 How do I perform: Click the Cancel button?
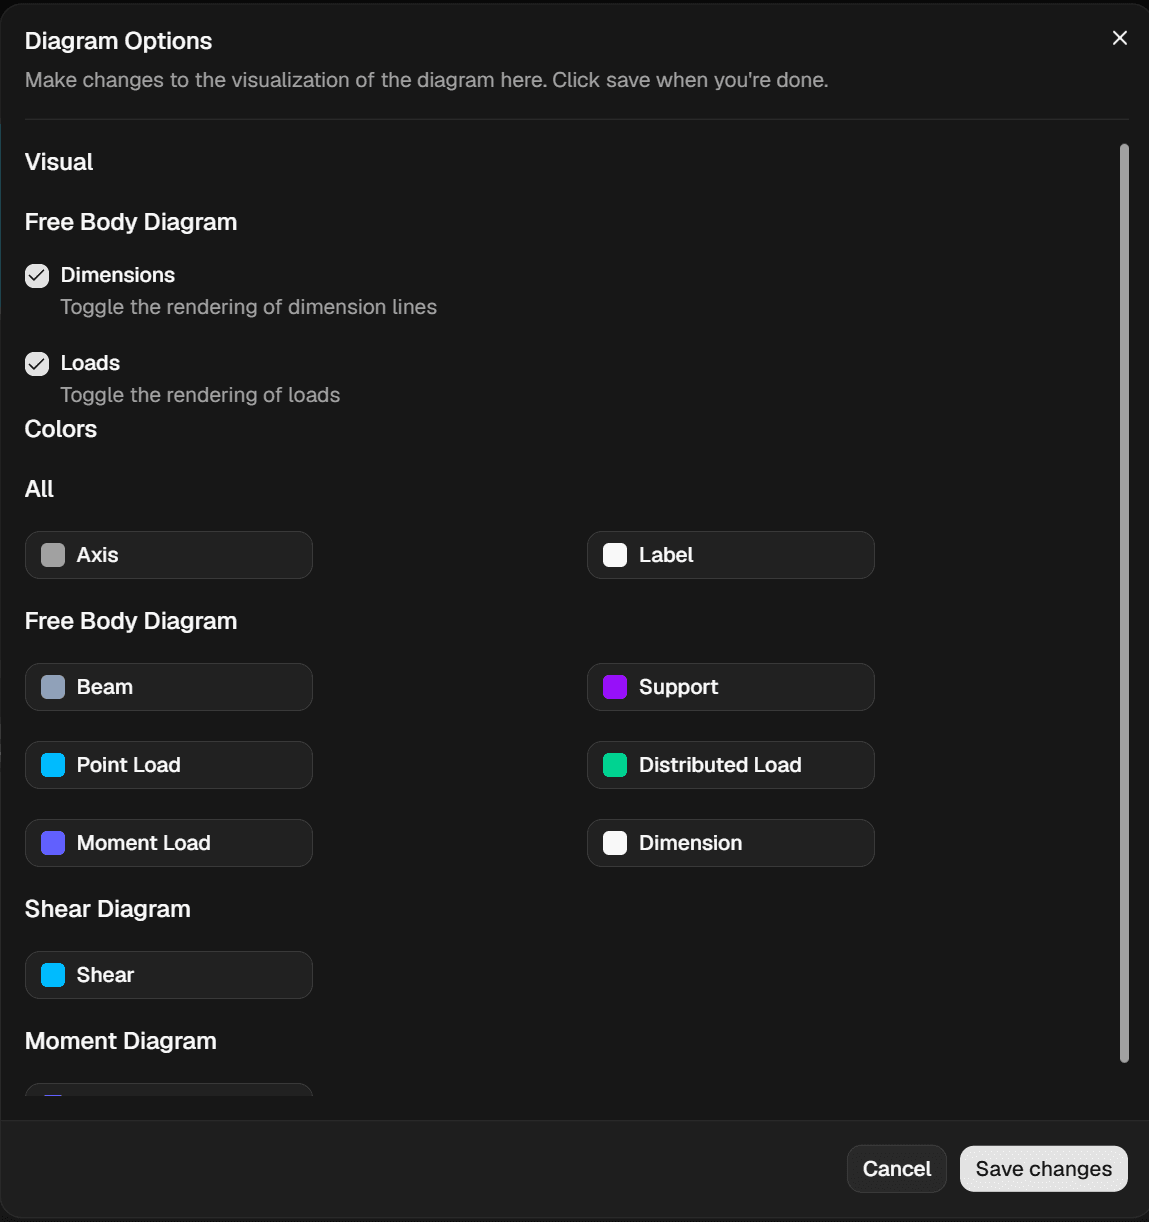897,1169
